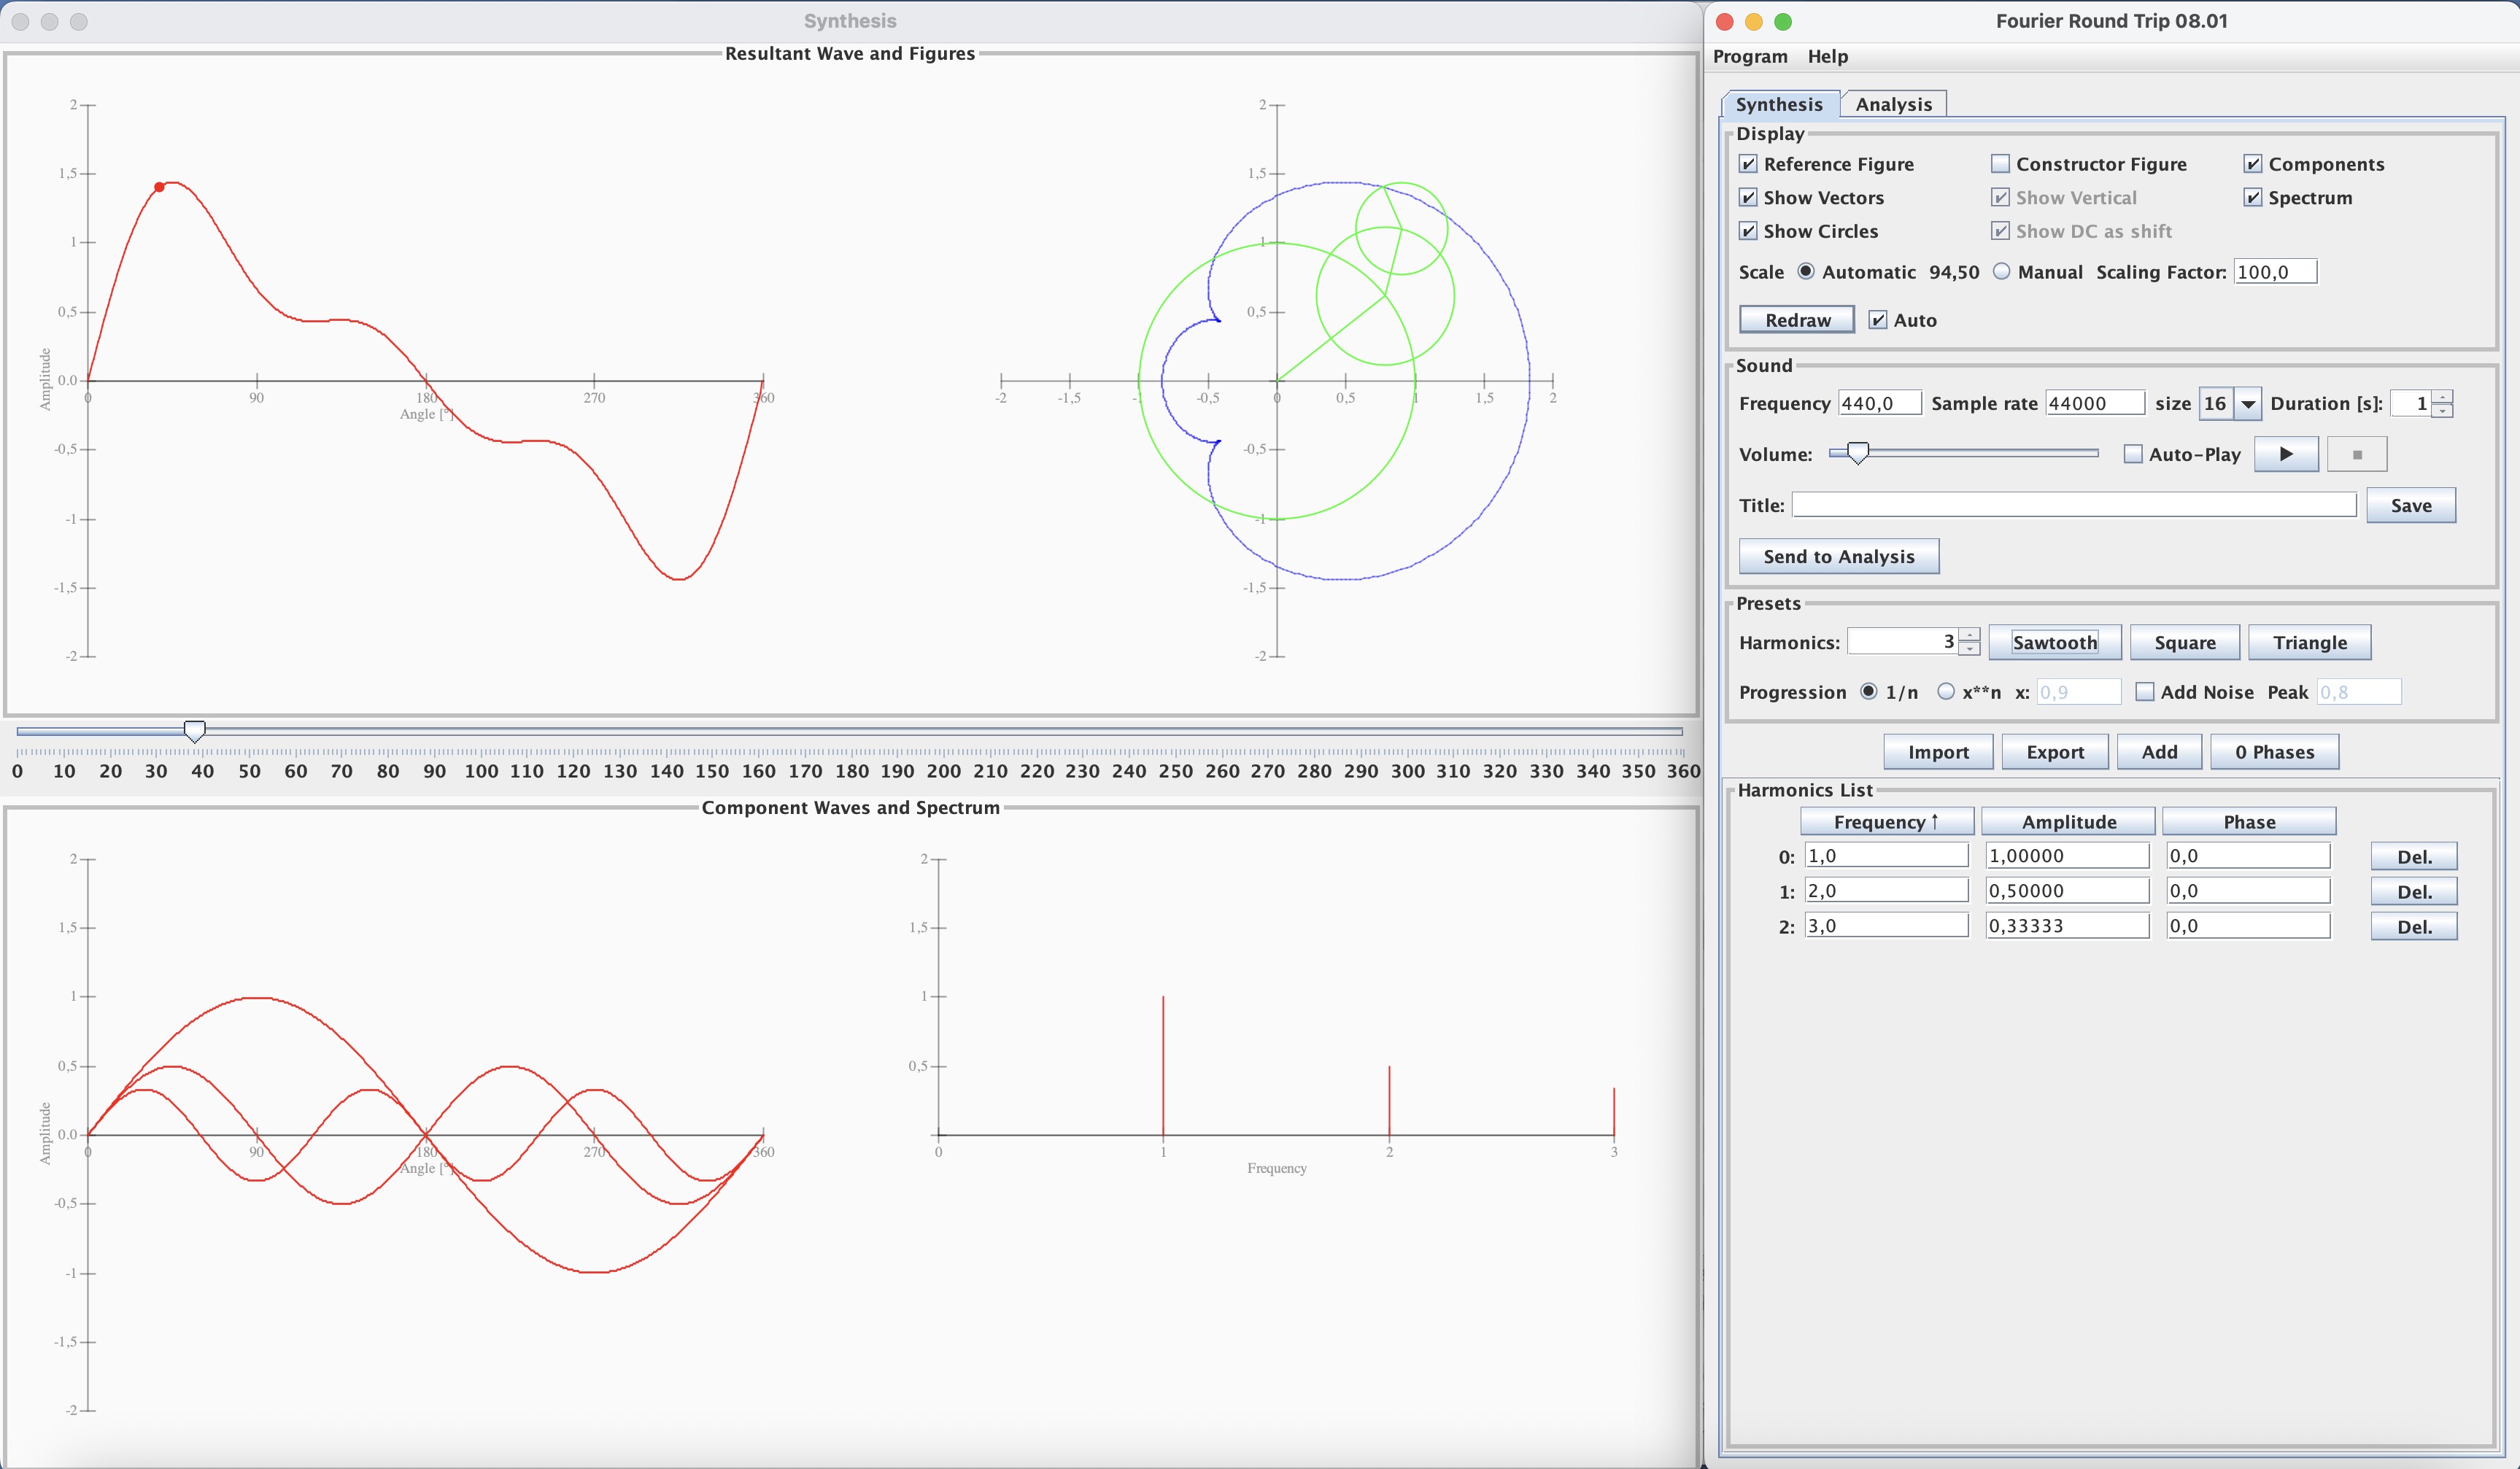
Task: Open the sample size dropdown
Action: [x=2247, y=403]
